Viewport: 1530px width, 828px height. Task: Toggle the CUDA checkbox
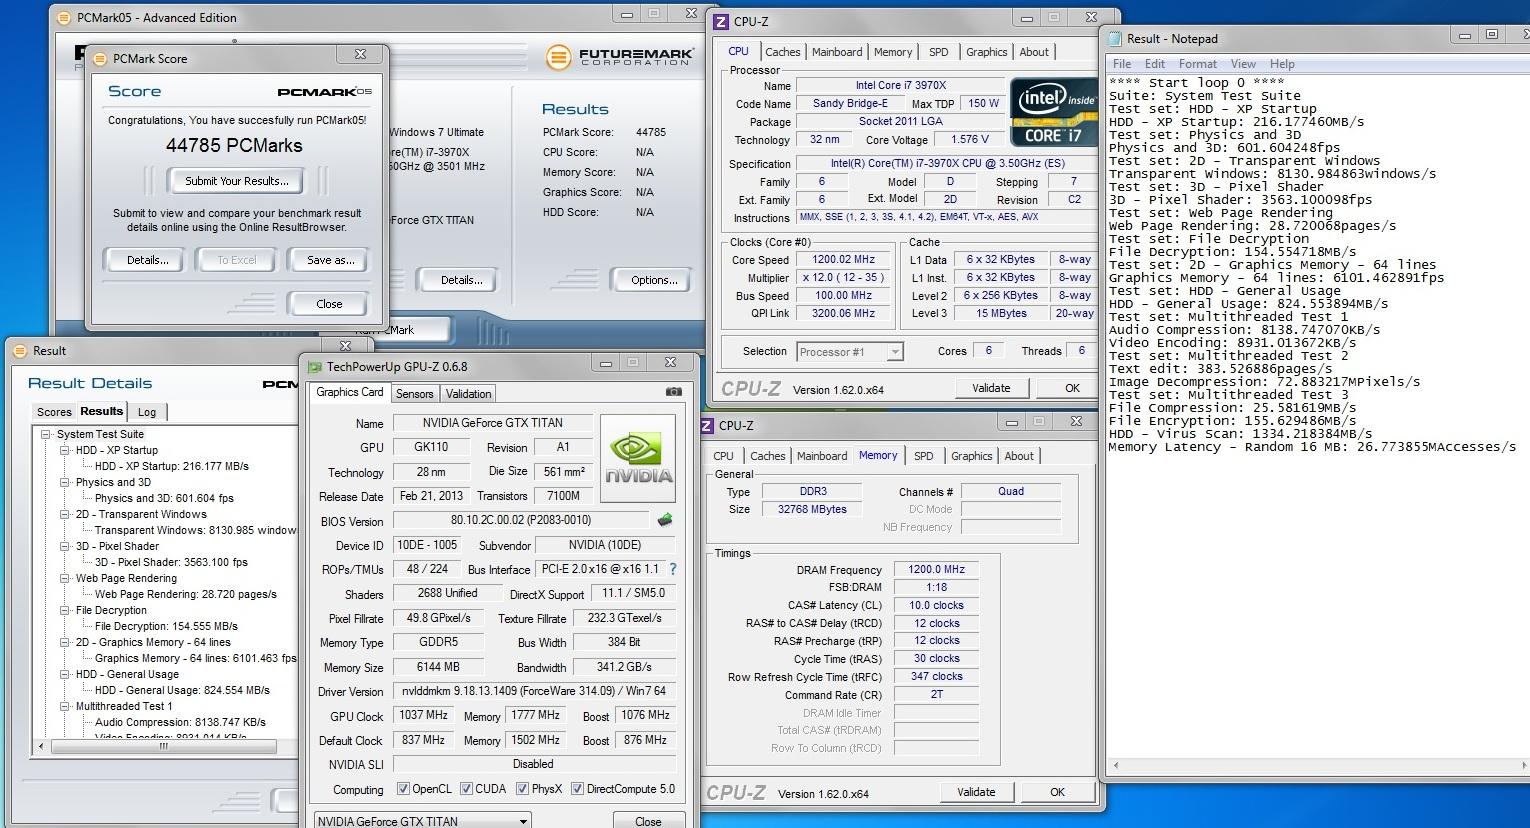point(466,789)
